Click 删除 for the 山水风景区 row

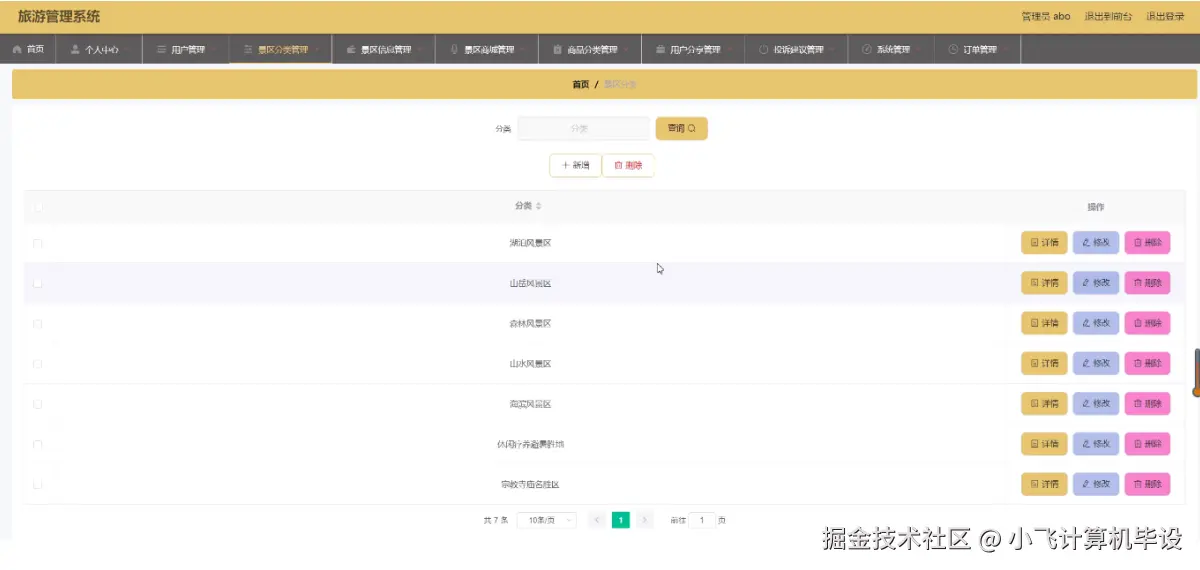pyautogui.click(x=1147, y=363)
